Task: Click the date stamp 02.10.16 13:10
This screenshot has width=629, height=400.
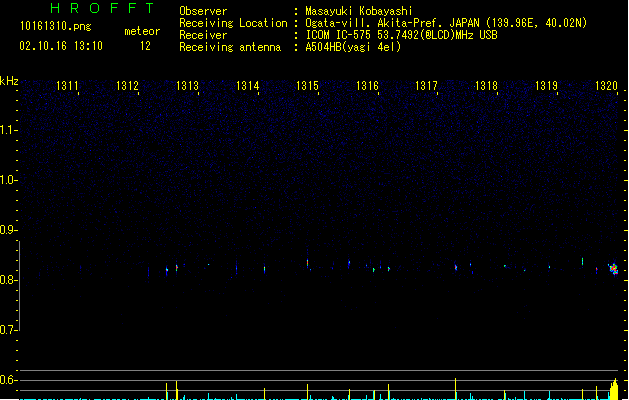Action: click(61, 46)
